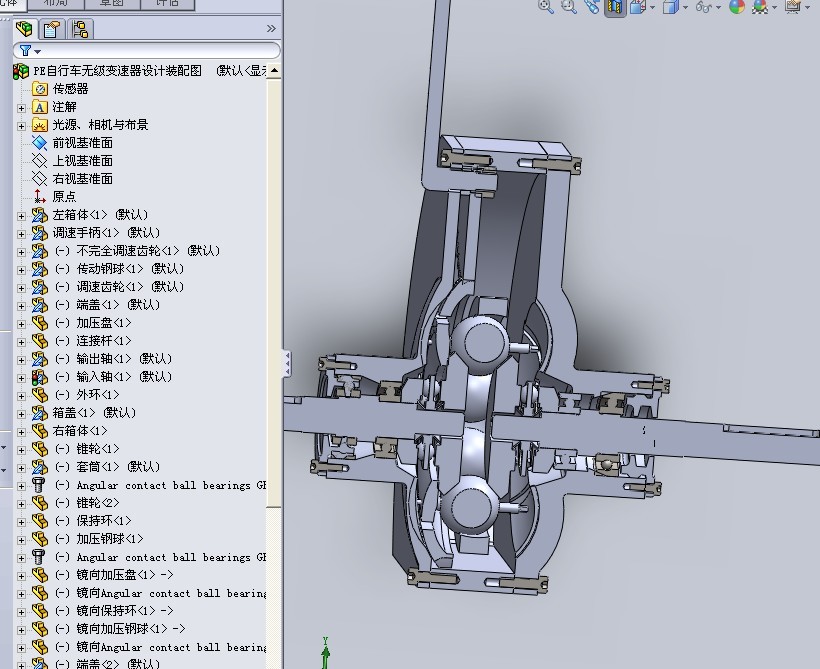The width and height of the screenshot is (820, 669).
Task: Click the 原点 origin icon
Action: coord(40,197)
